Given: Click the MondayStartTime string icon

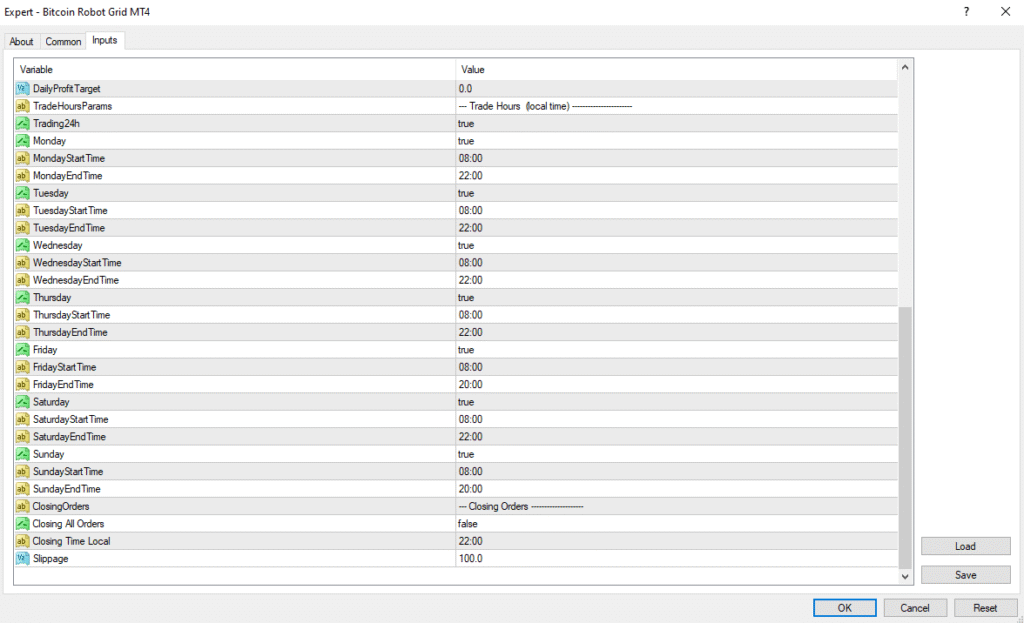Looking at the screenshot, I should pos(23,158).
